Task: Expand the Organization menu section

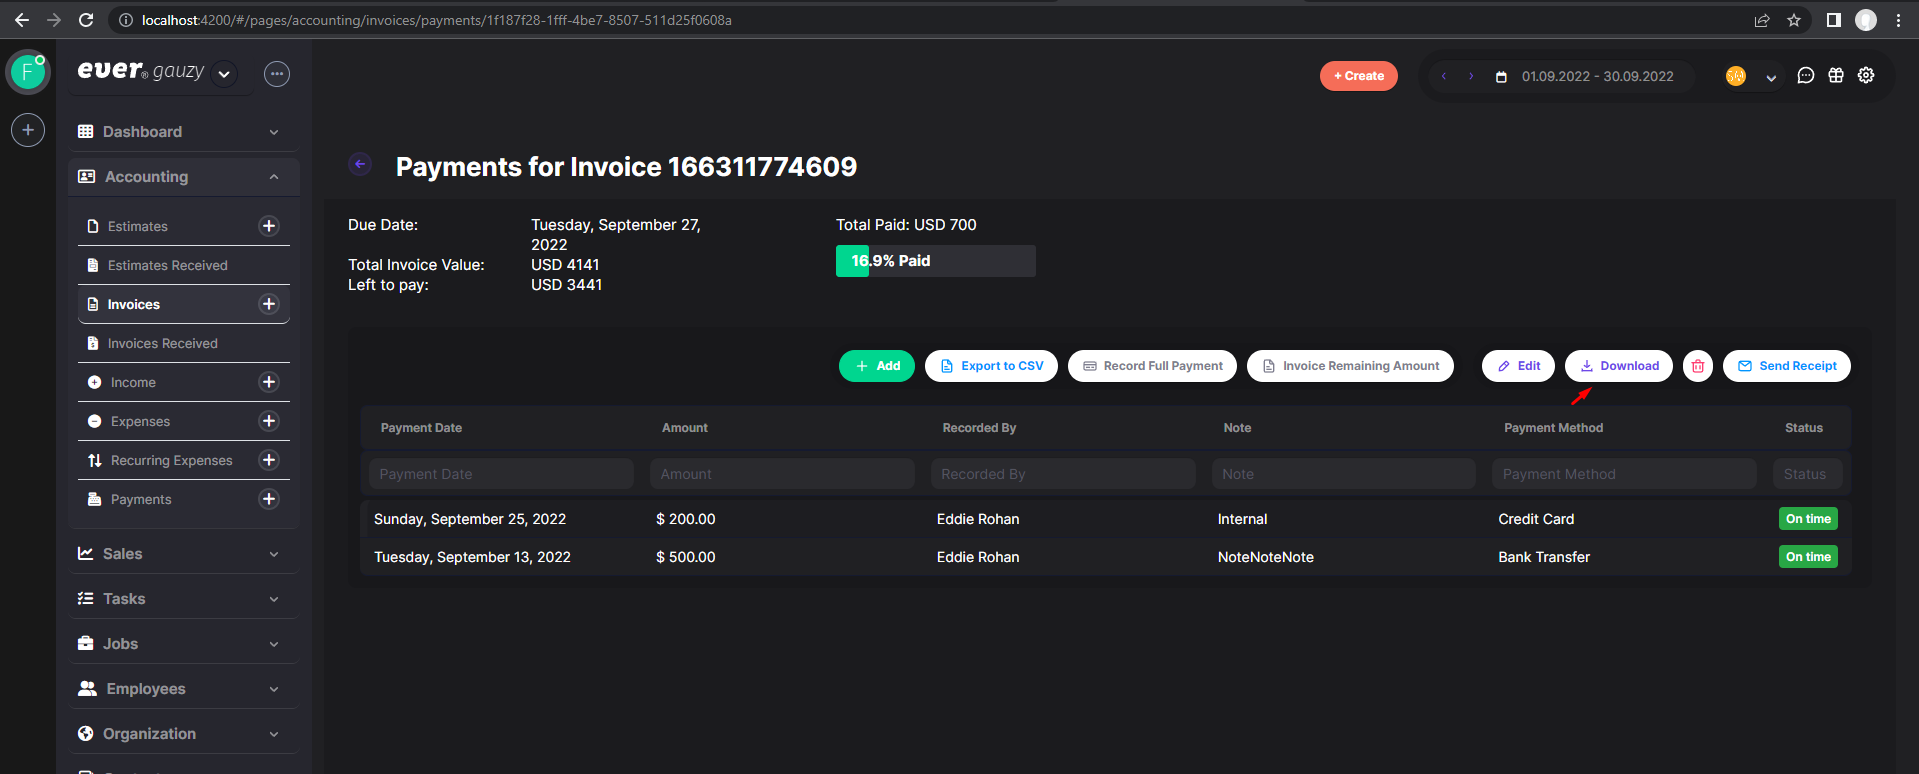Action: pyautogui.click(x=184, y=734)
